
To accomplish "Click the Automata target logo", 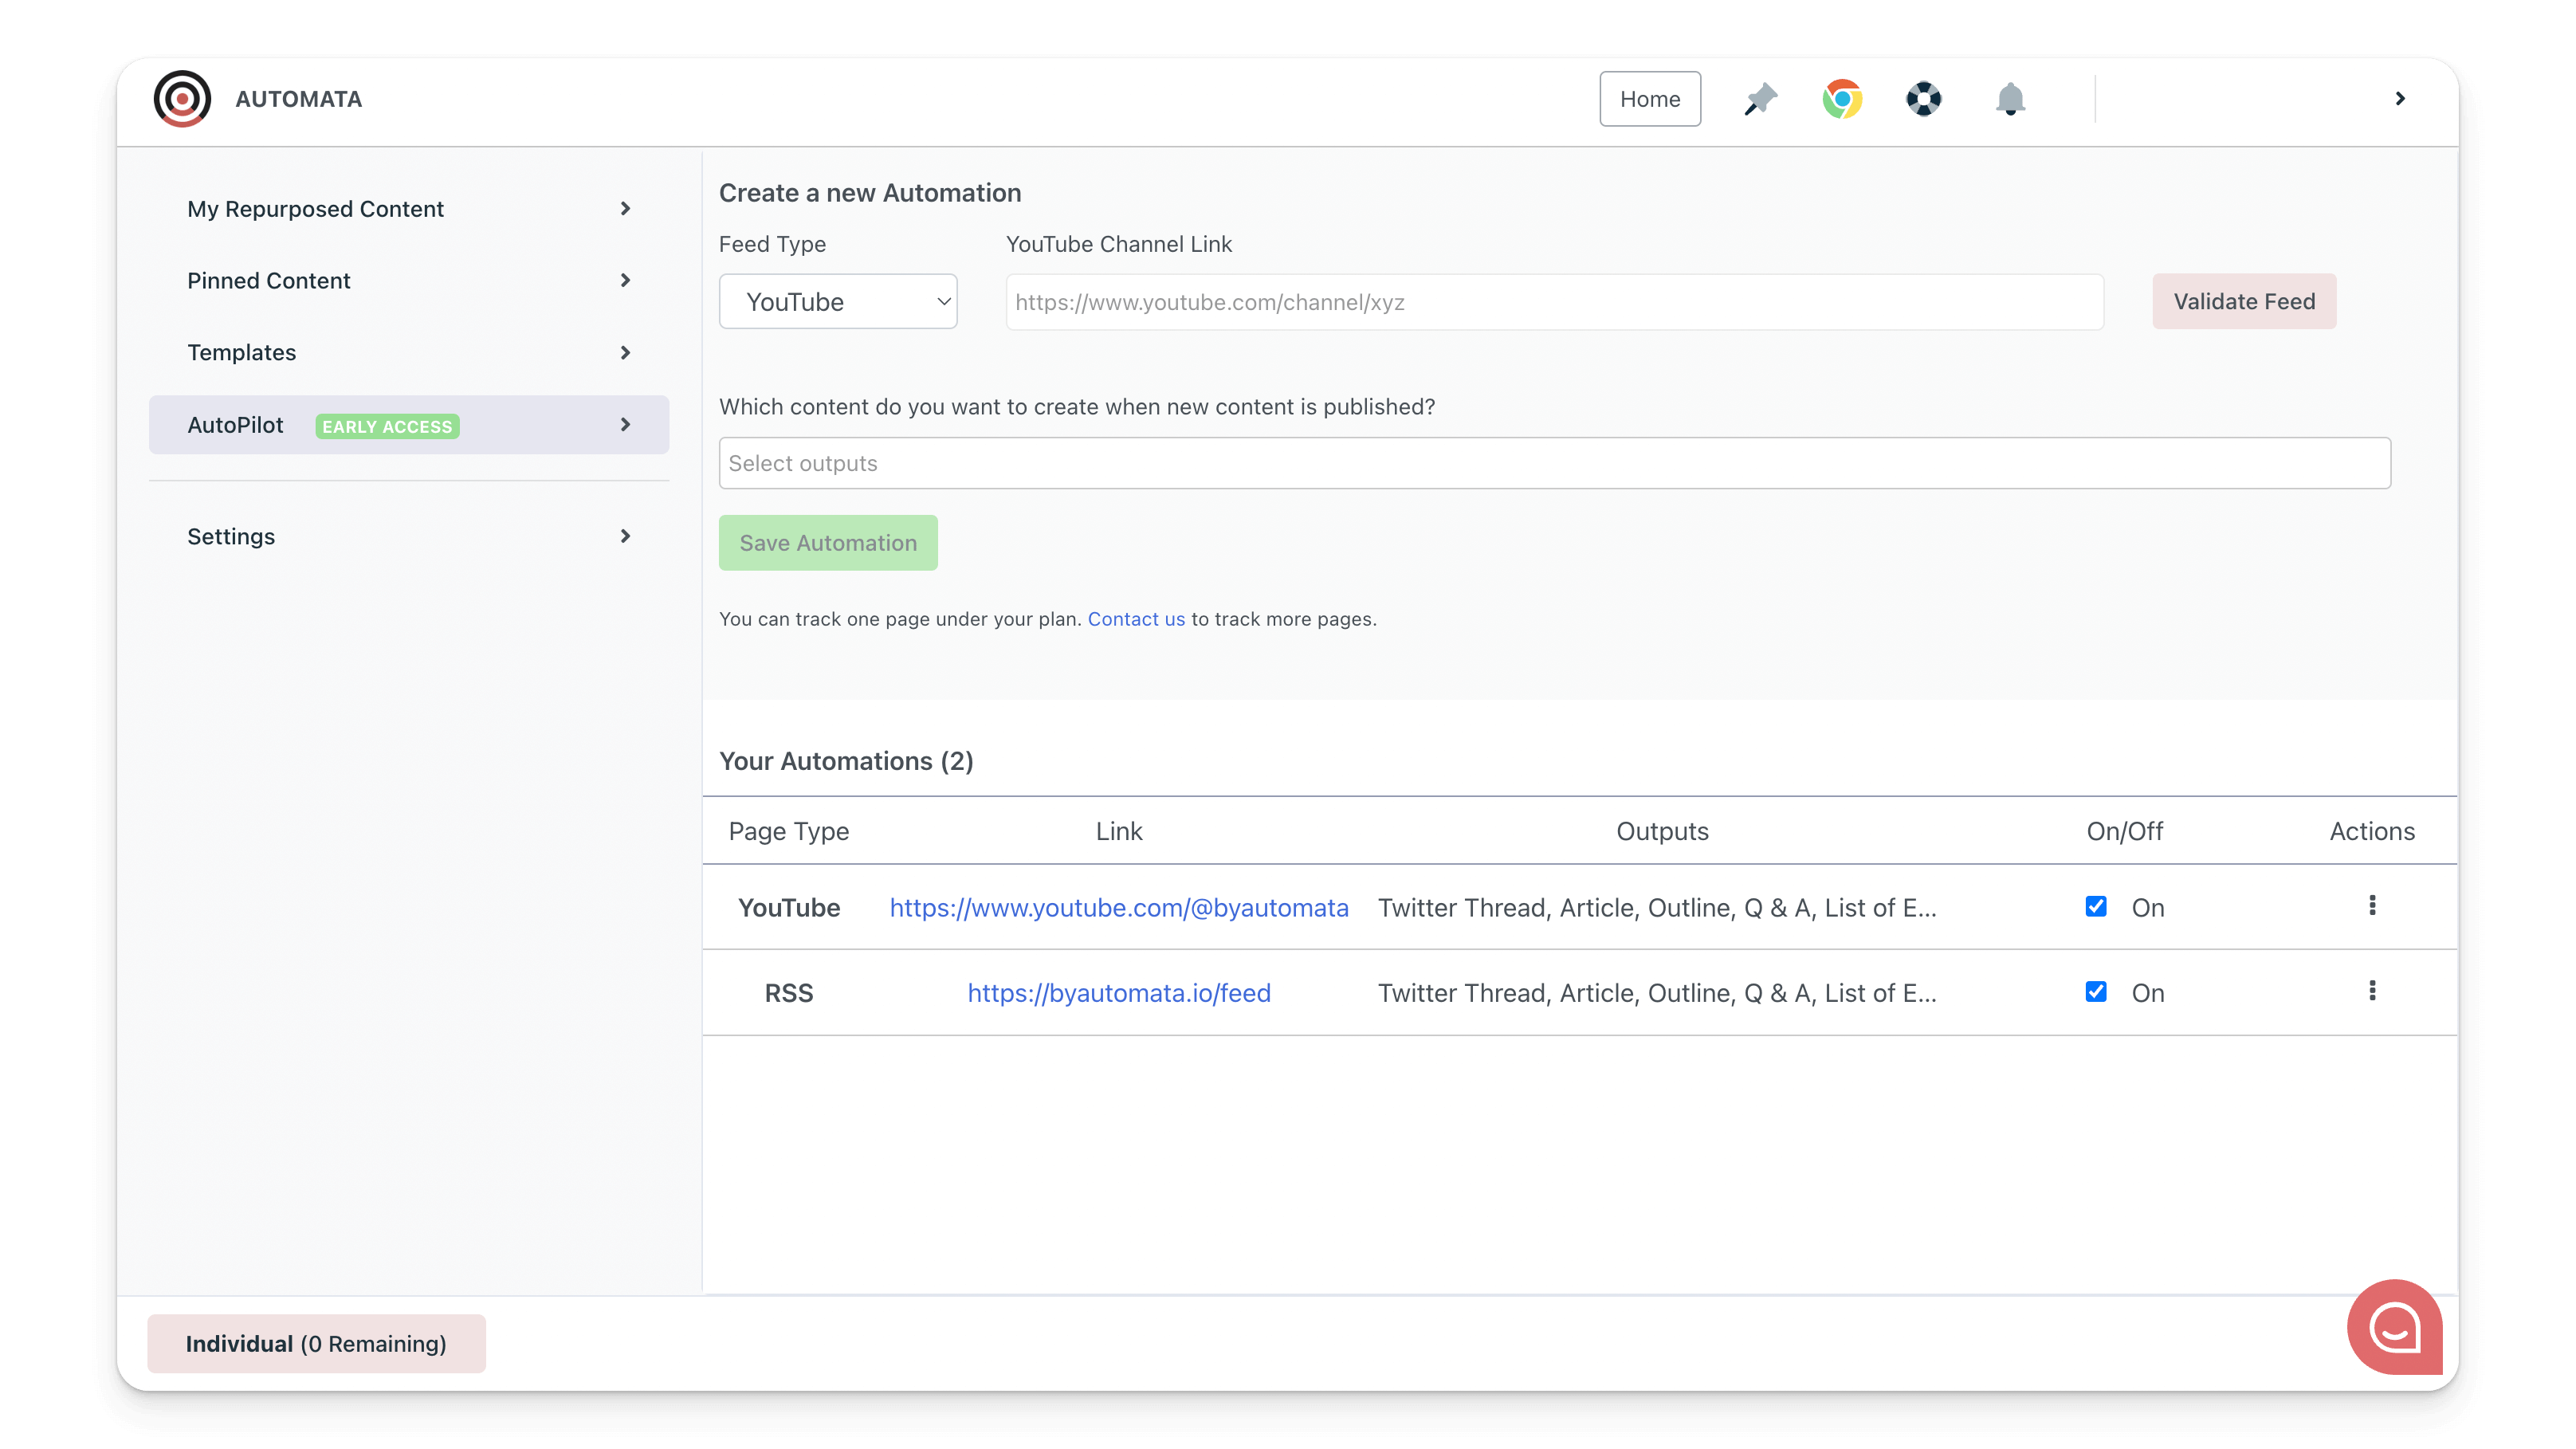I will click(182, 99).
